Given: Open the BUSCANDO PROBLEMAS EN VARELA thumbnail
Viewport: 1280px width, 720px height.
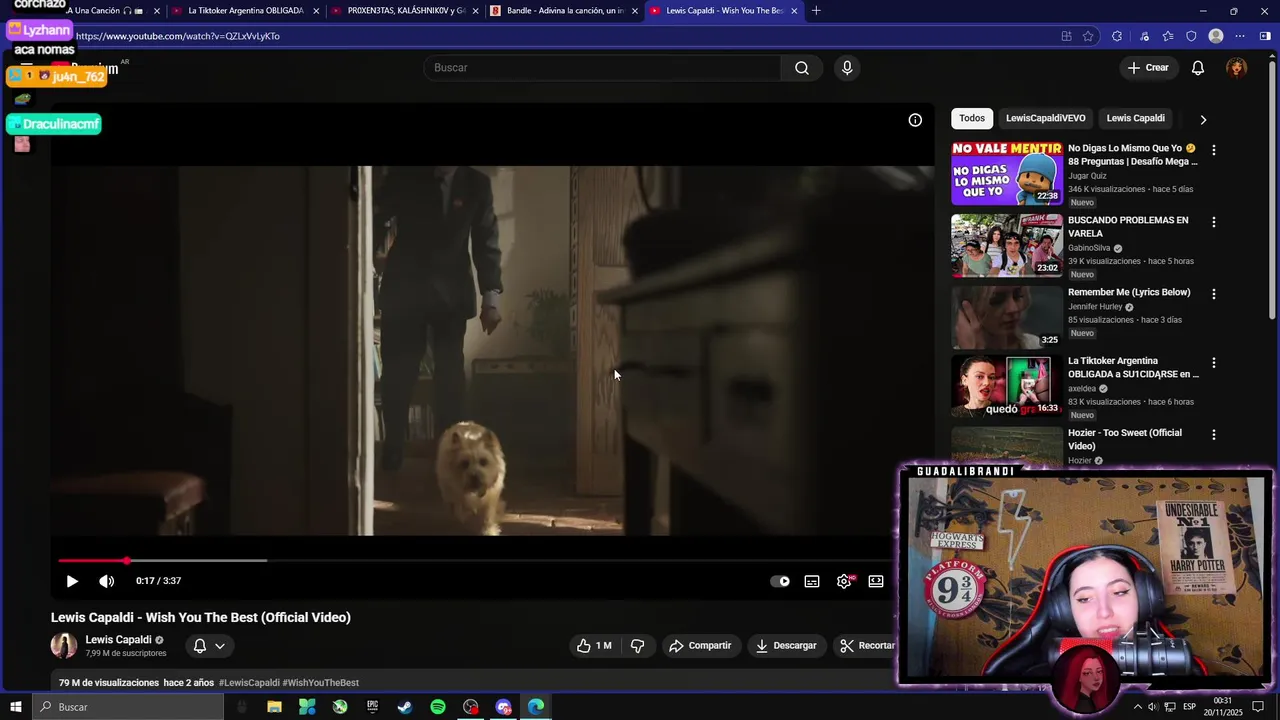Looking at the screenshot, I should point(1007,245).
